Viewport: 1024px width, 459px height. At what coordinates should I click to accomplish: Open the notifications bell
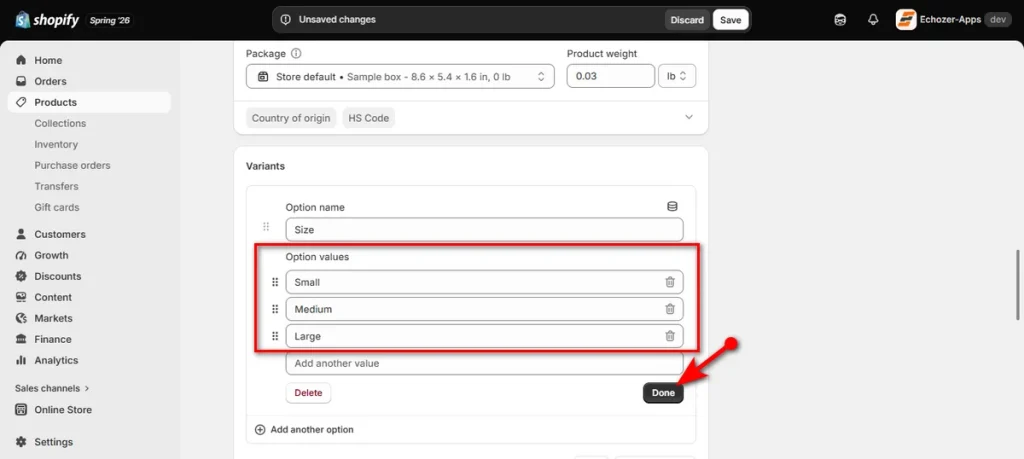pyautogui.click(x=873, y=20)
